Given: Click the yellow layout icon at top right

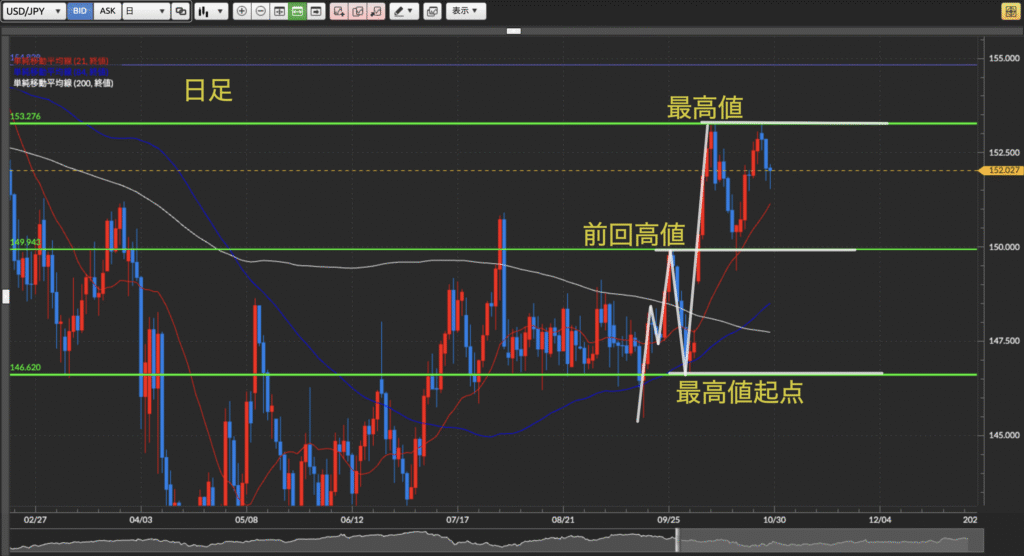Looking at the screenshot, I should click(1010, 11).
